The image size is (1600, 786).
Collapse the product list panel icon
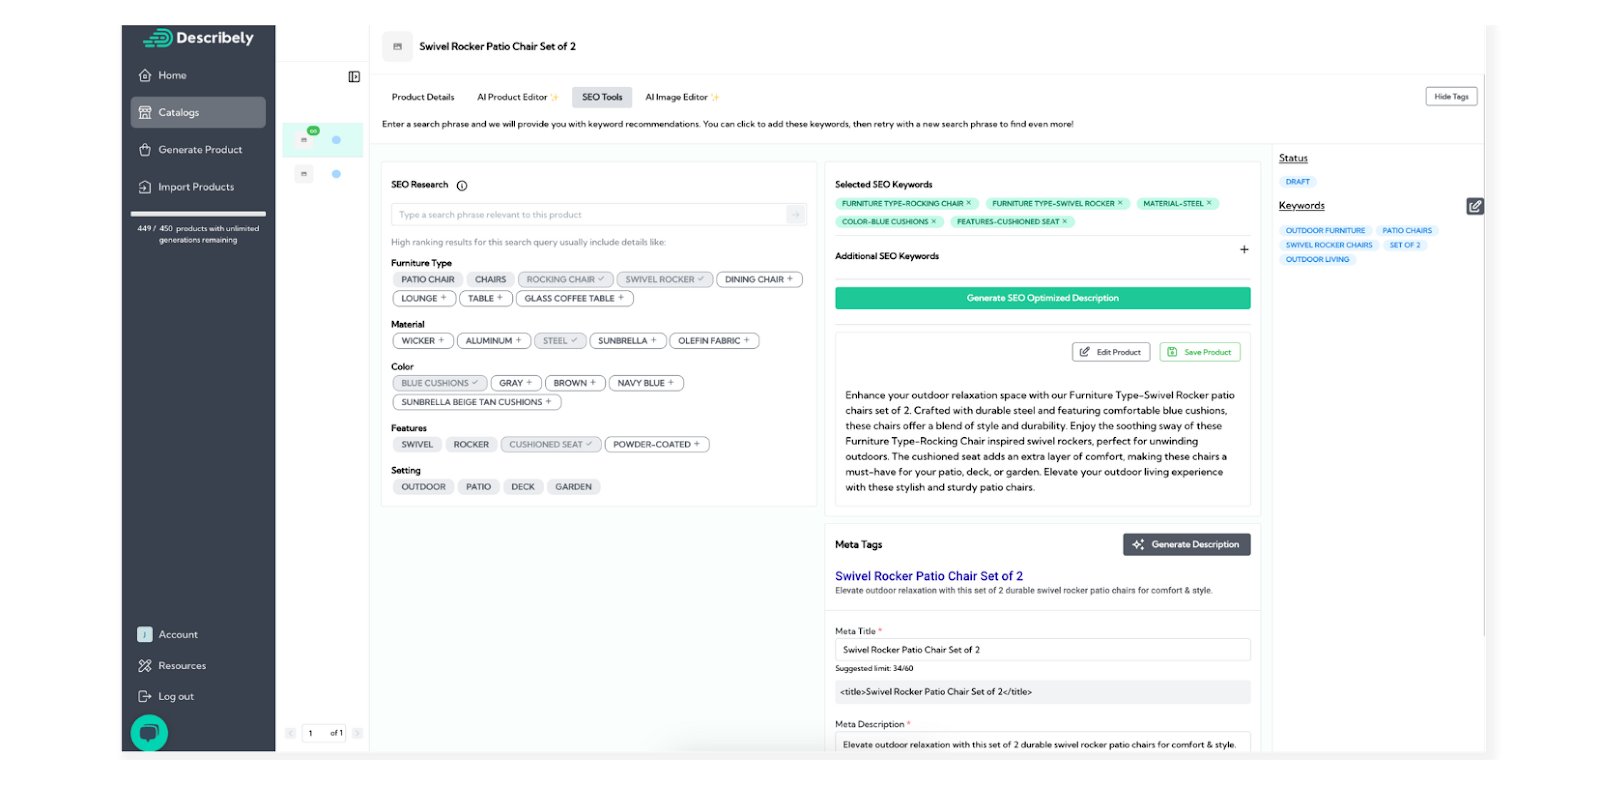(x=354, y=77)
